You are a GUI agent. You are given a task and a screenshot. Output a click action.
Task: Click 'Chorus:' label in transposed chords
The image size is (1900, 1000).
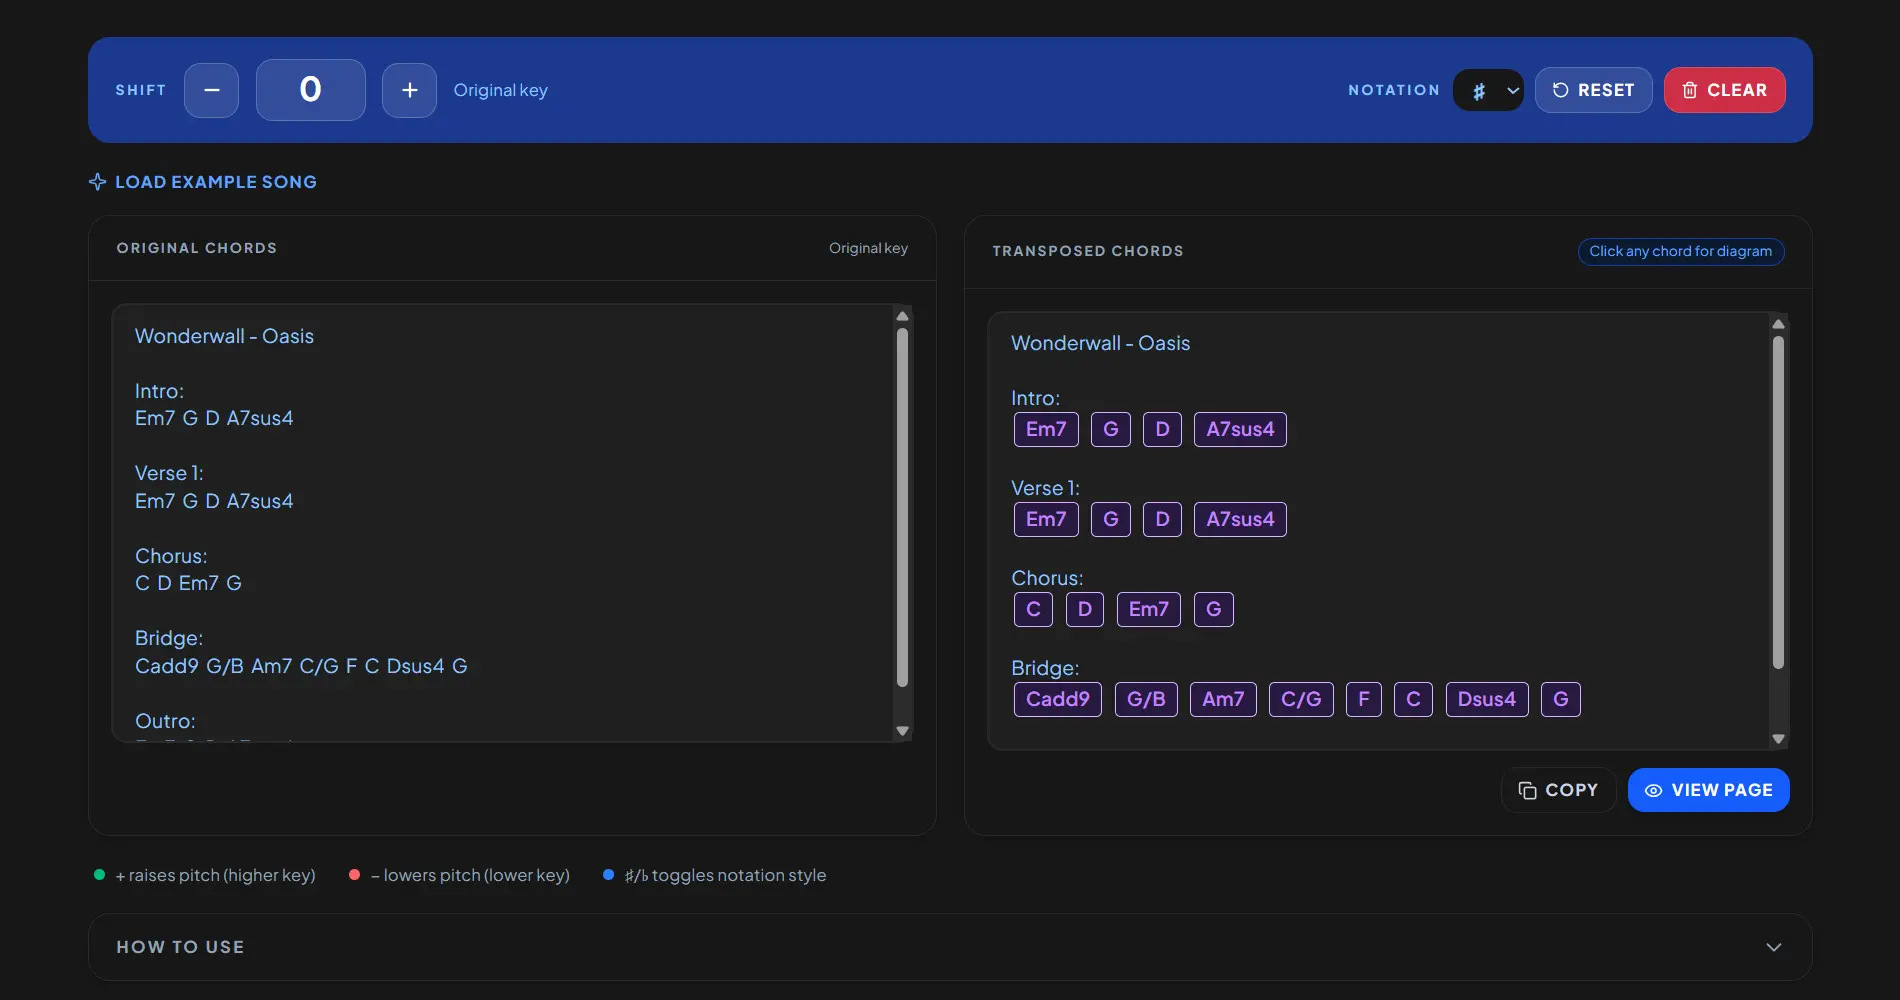[1047, 578]
